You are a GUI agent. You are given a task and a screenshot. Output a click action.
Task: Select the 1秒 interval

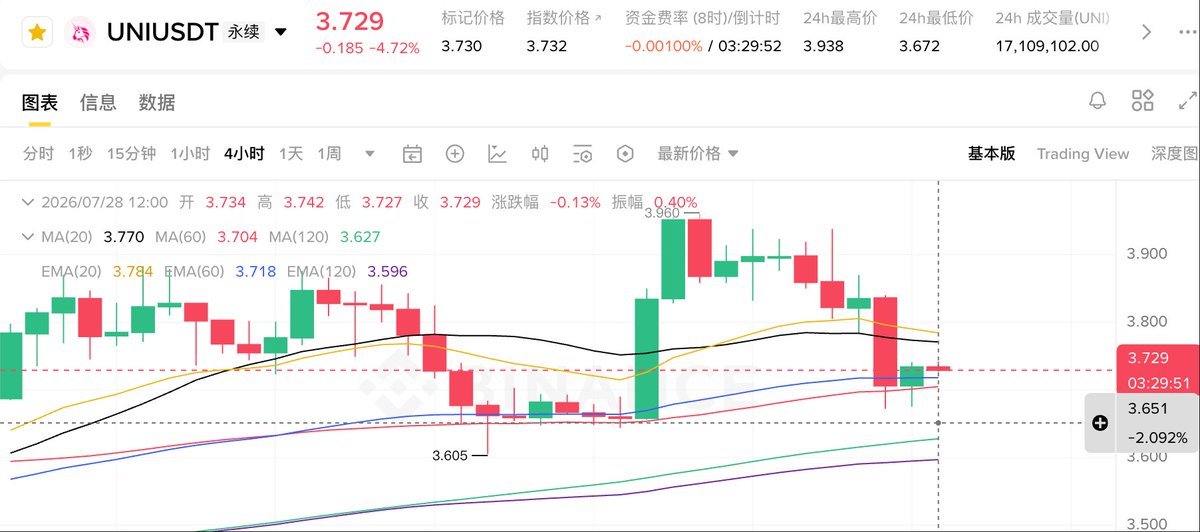[x=80, y=154]
